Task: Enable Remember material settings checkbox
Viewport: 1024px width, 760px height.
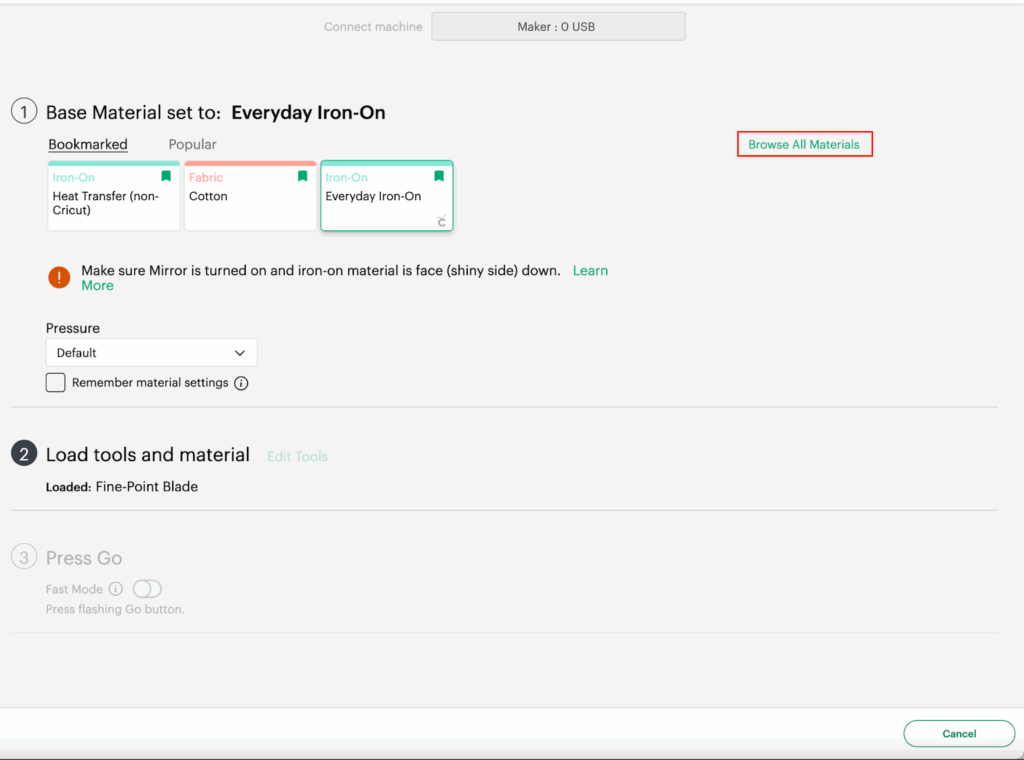Action: (56, 383)
